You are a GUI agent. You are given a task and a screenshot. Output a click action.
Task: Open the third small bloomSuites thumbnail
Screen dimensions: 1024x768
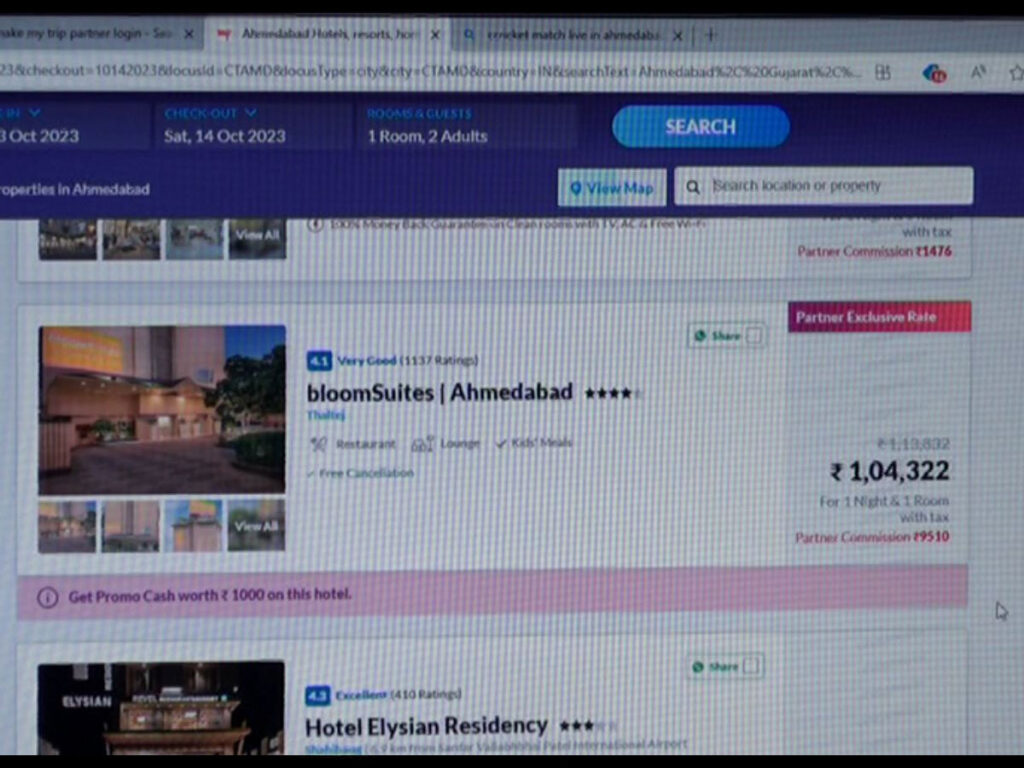(x=193, y=526)
